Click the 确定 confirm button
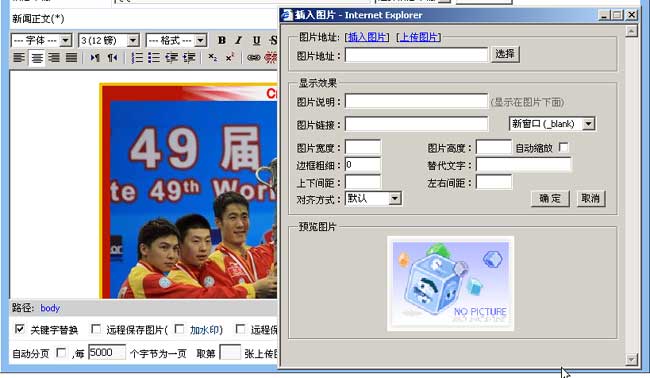The image size is (650, 378). coord(550,199)
